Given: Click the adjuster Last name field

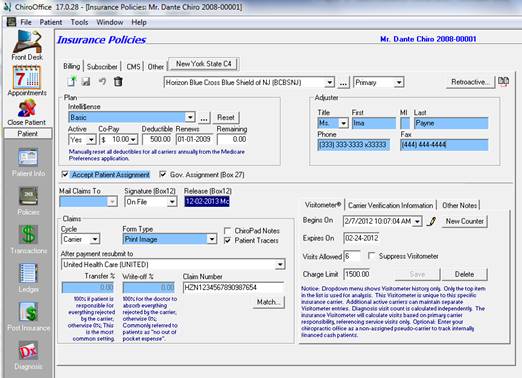Looking at the screenshot, I should coord(451,123).
